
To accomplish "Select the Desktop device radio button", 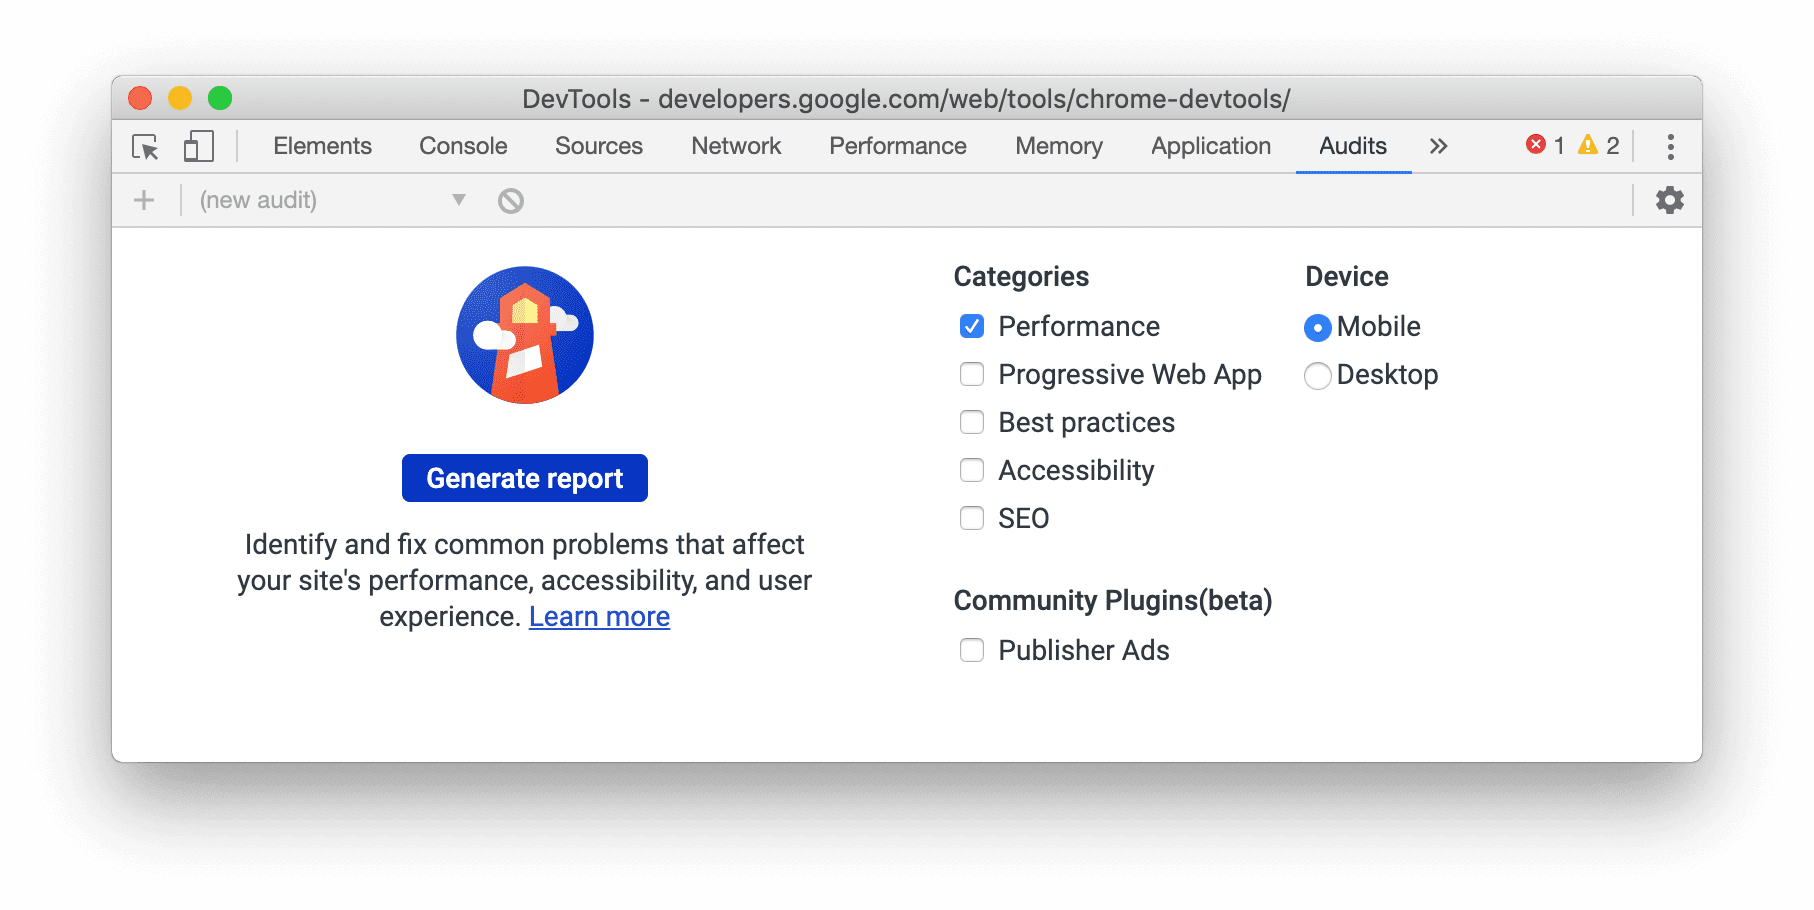I will (1317, 376).
